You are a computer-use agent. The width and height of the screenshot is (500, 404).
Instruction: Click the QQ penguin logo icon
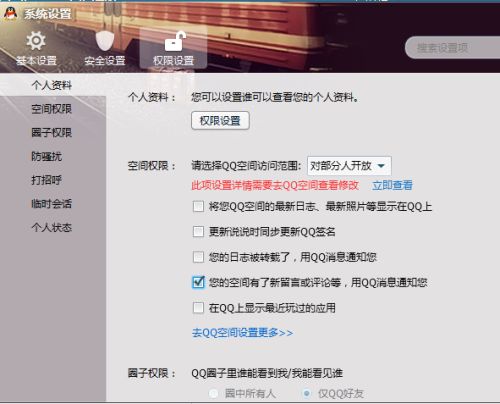(x=11, y=14)
